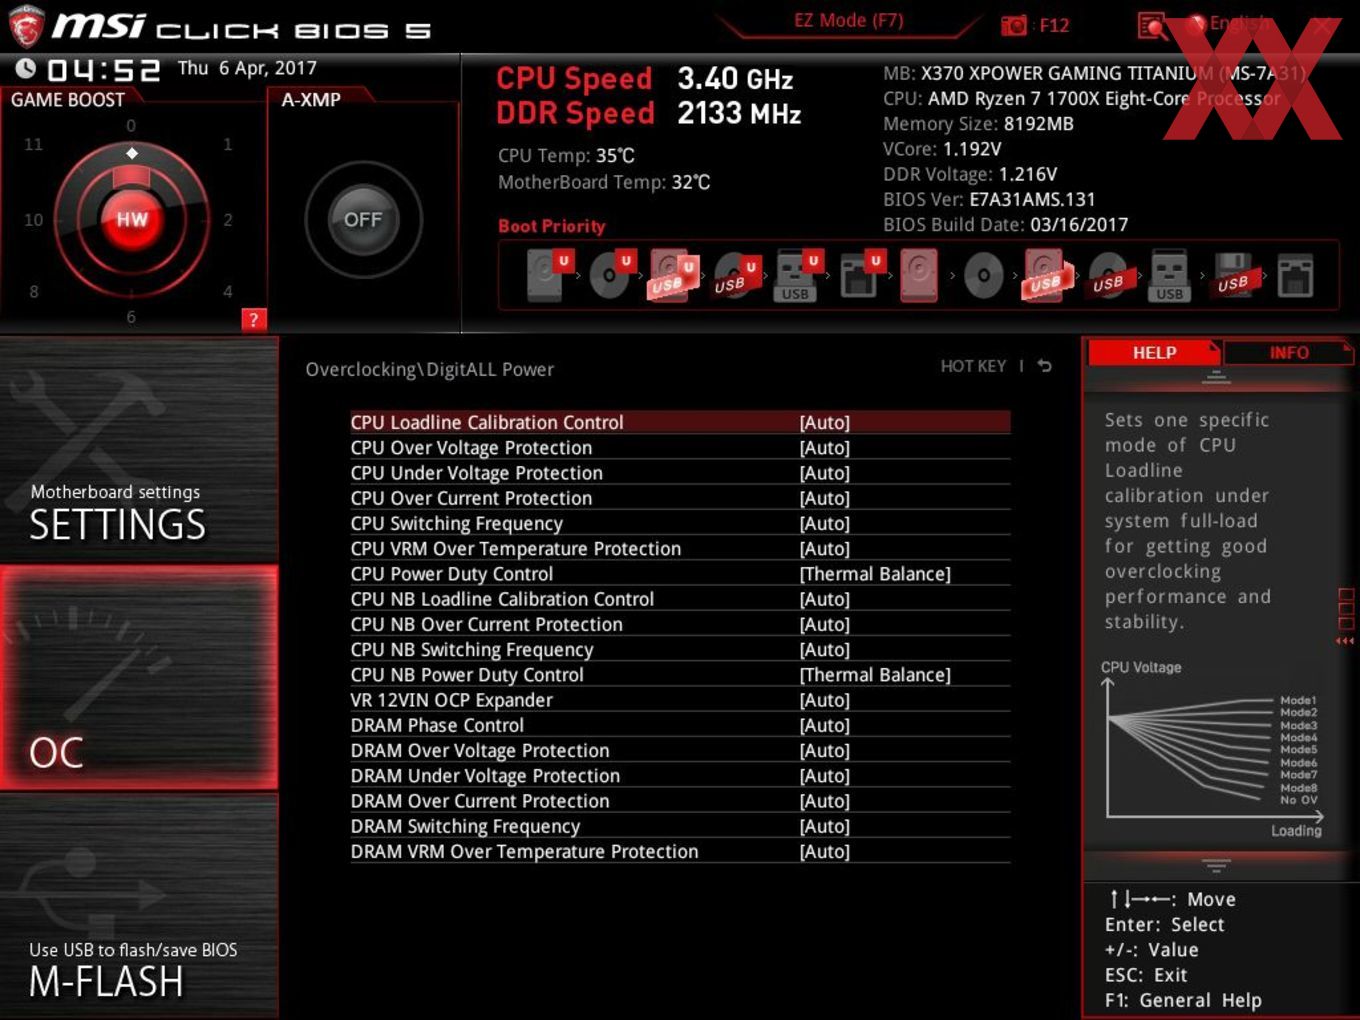
Task: Click the upper help panel drag handle
Action: pyautogui.click(x=1216, y=378)
